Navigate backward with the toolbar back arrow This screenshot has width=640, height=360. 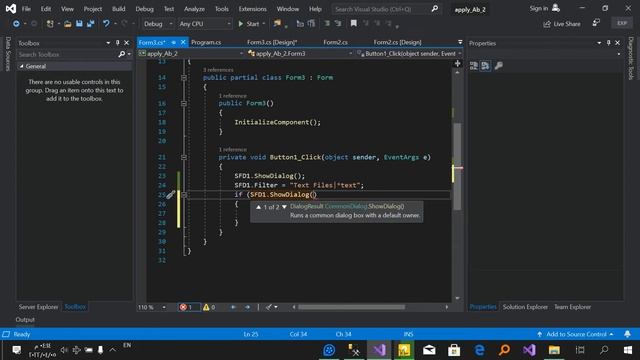[16, 24]
